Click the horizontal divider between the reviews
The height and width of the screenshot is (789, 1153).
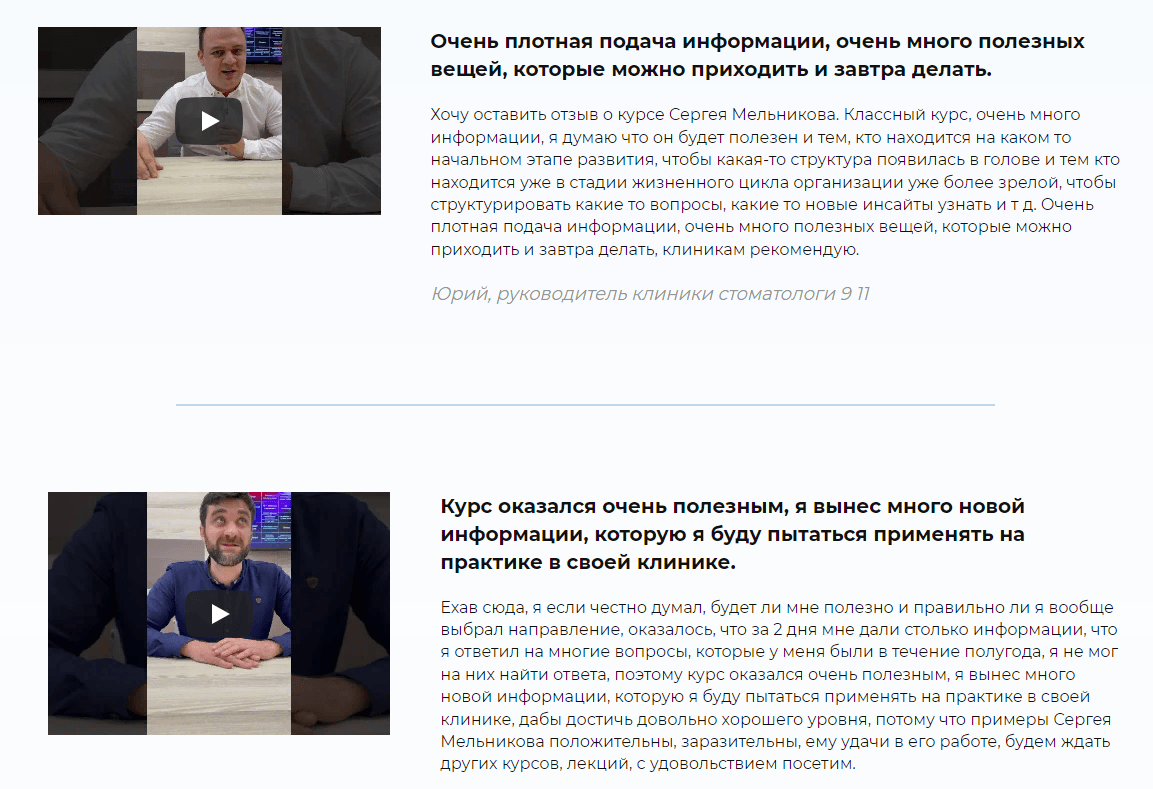[x=585, y=404]
